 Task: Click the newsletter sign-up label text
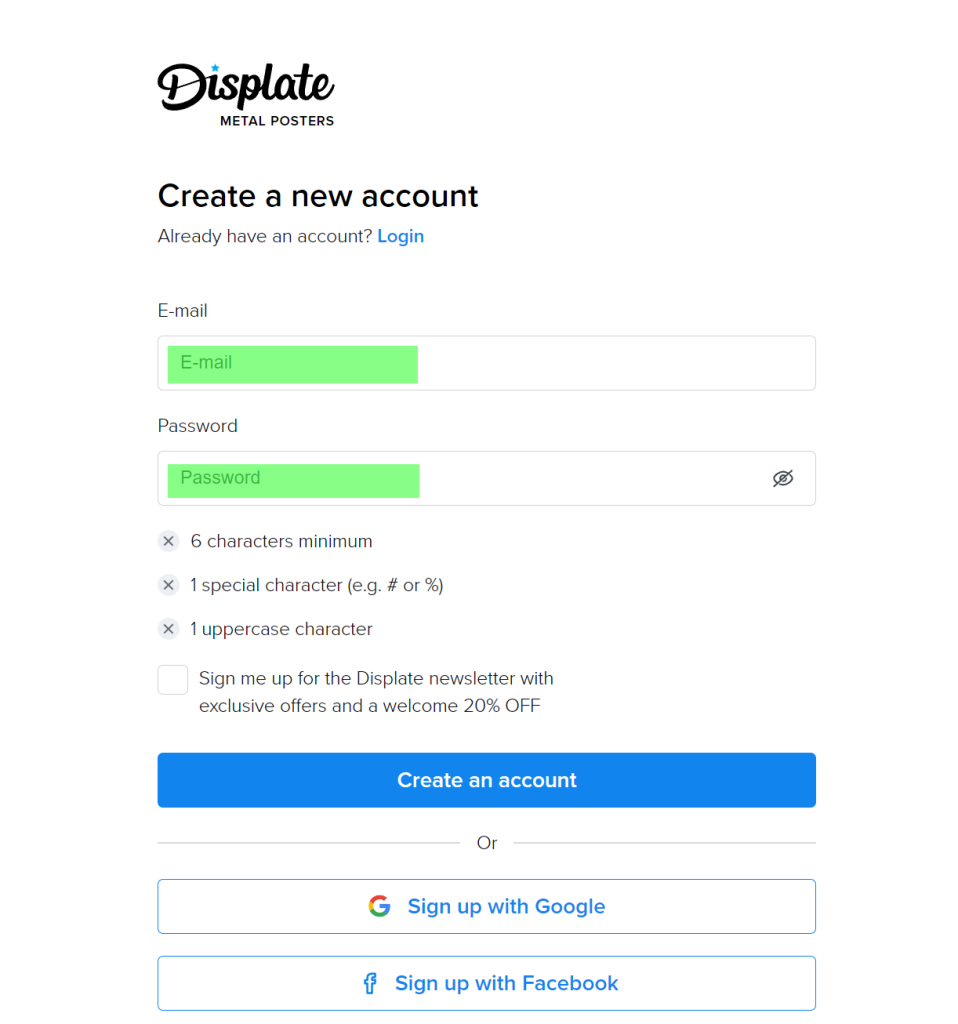click(376, 692)
